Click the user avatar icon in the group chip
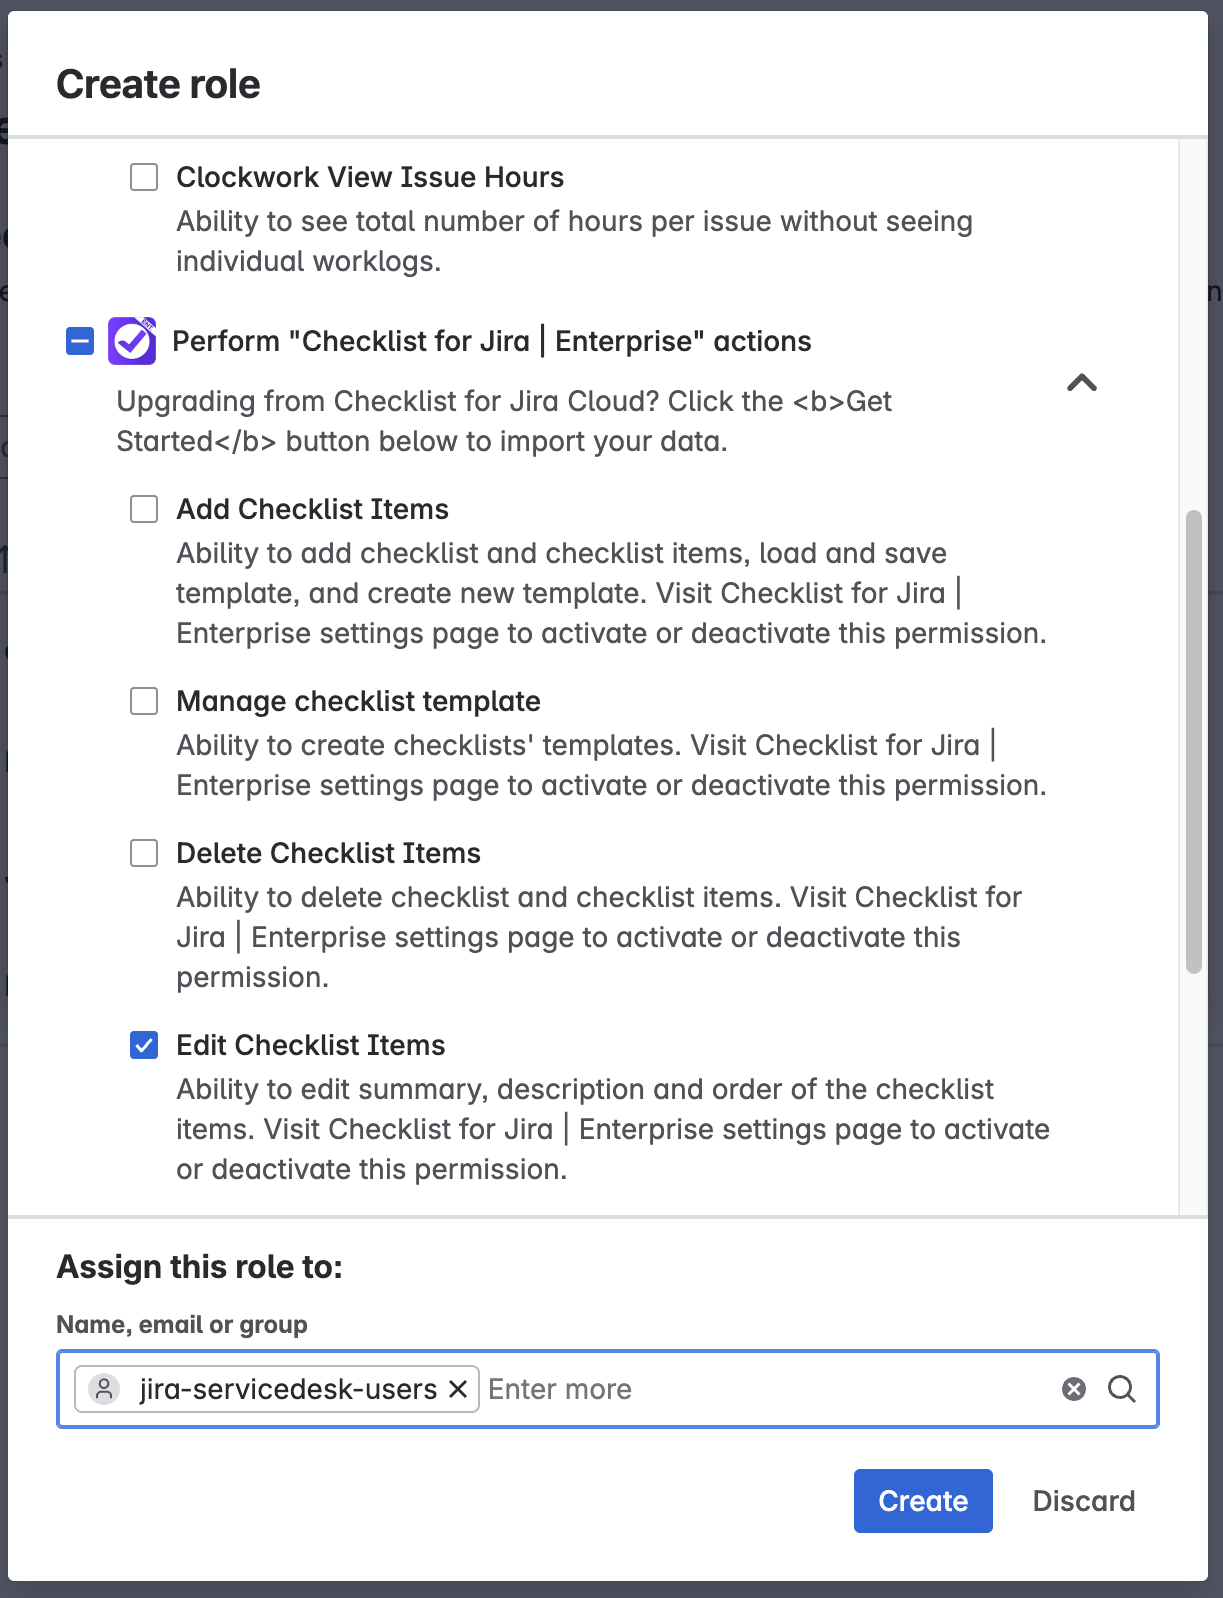Image resolution: width=1223 pixels, height=1598 pixels. coord(104,1389)
